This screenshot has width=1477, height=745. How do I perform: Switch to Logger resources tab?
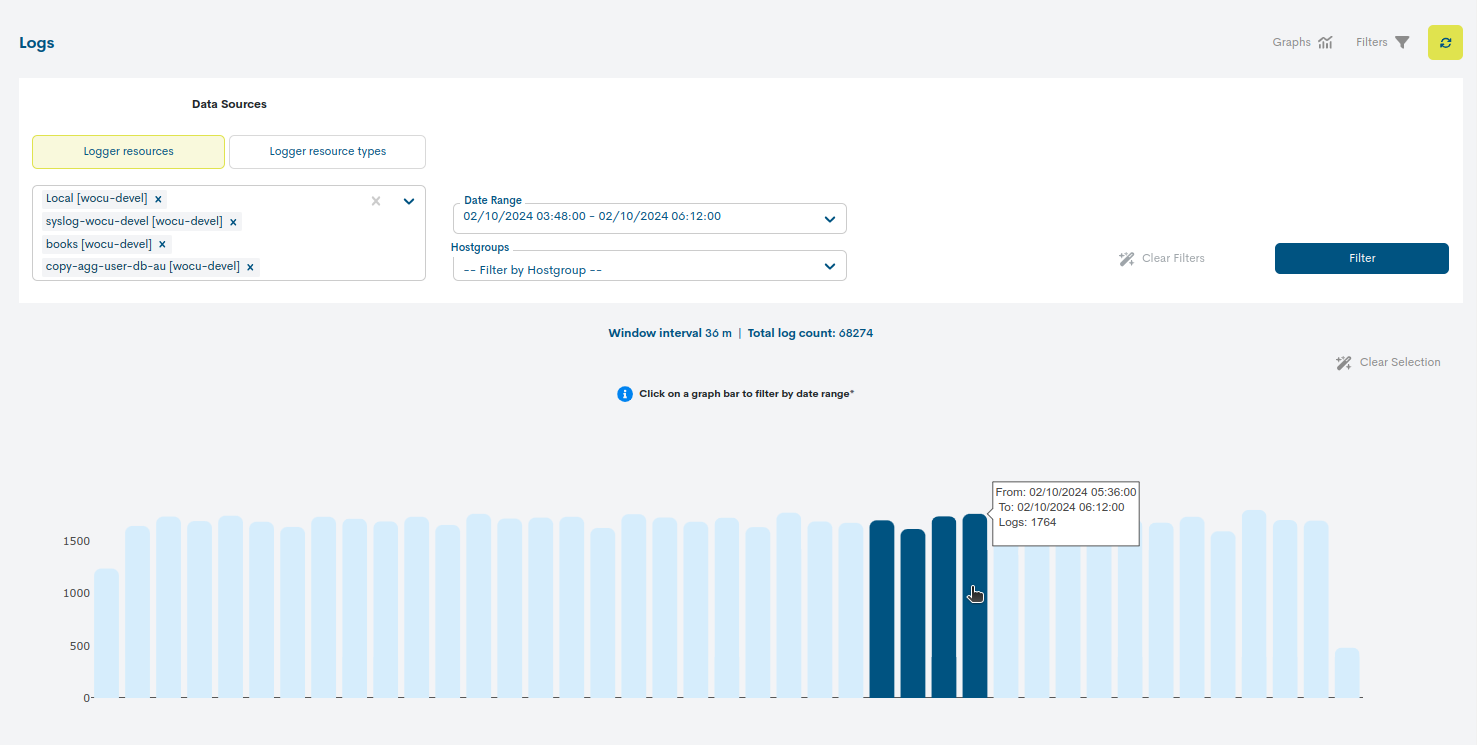pyautogui.click(x=128, y=152)
